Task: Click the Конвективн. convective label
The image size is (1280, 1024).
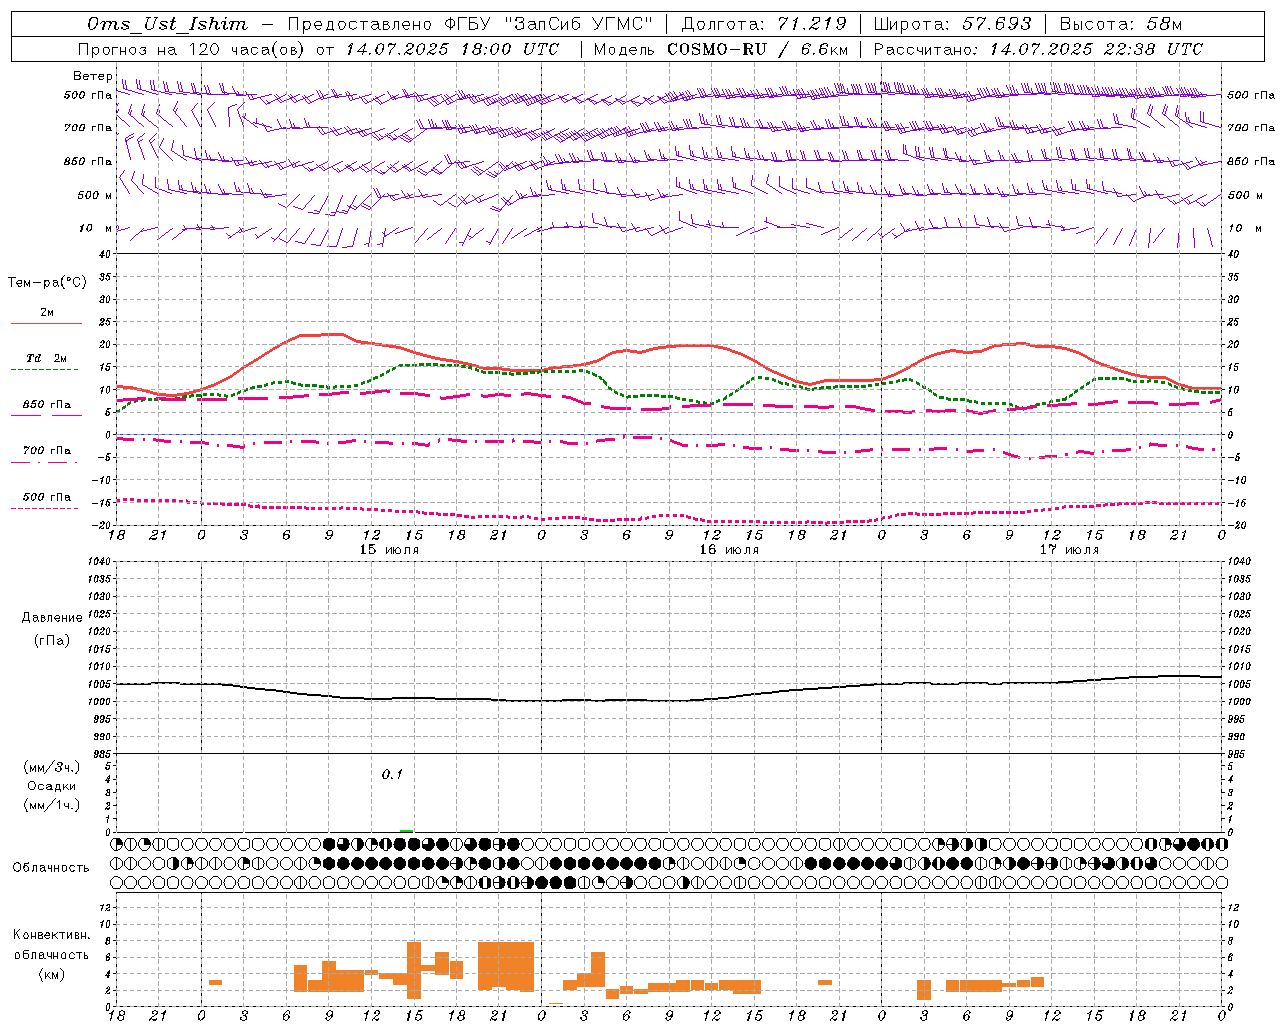Action: click(x=52, y=935)
